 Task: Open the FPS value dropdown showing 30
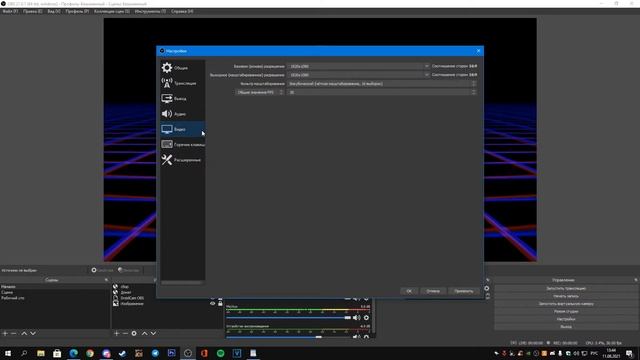pyautogui.click(x=382, y=92)
